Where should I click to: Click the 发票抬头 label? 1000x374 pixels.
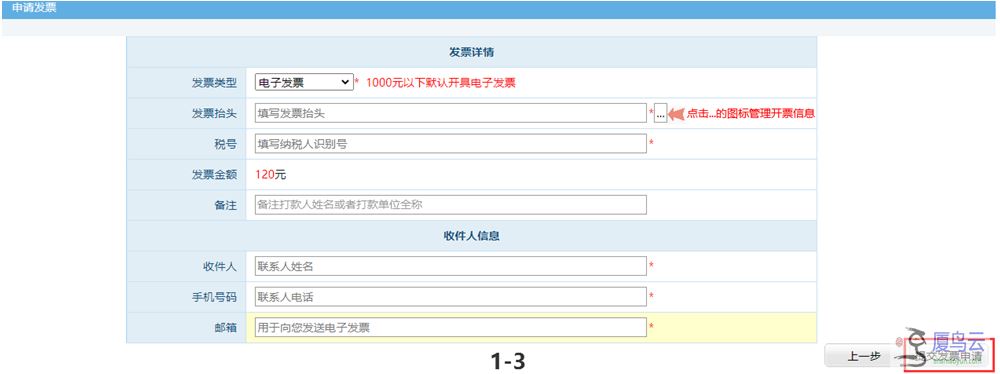click(214, 114)
